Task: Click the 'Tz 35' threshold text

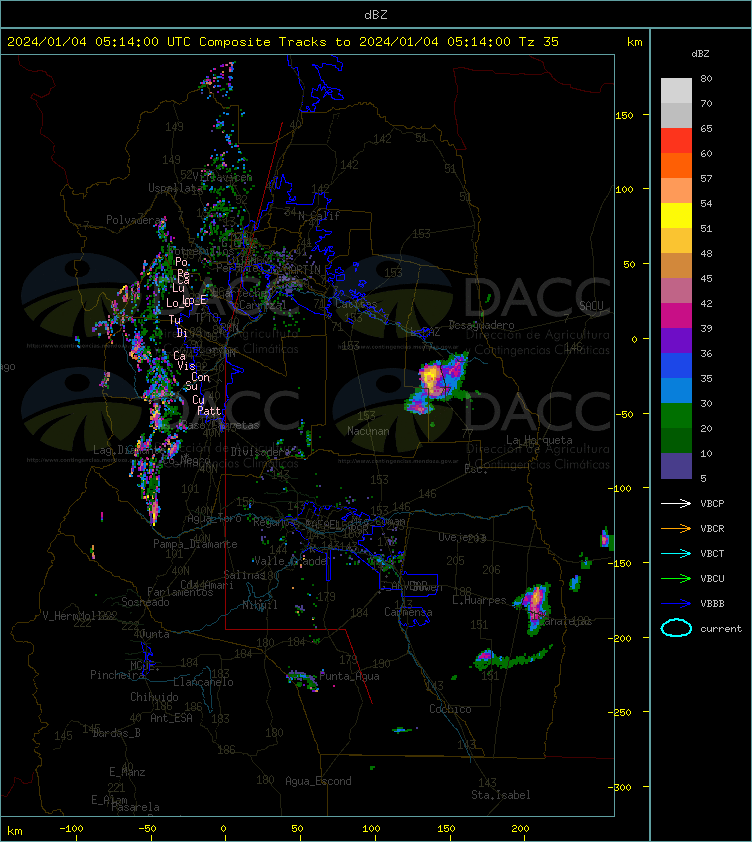Action: tap(539, 41)
